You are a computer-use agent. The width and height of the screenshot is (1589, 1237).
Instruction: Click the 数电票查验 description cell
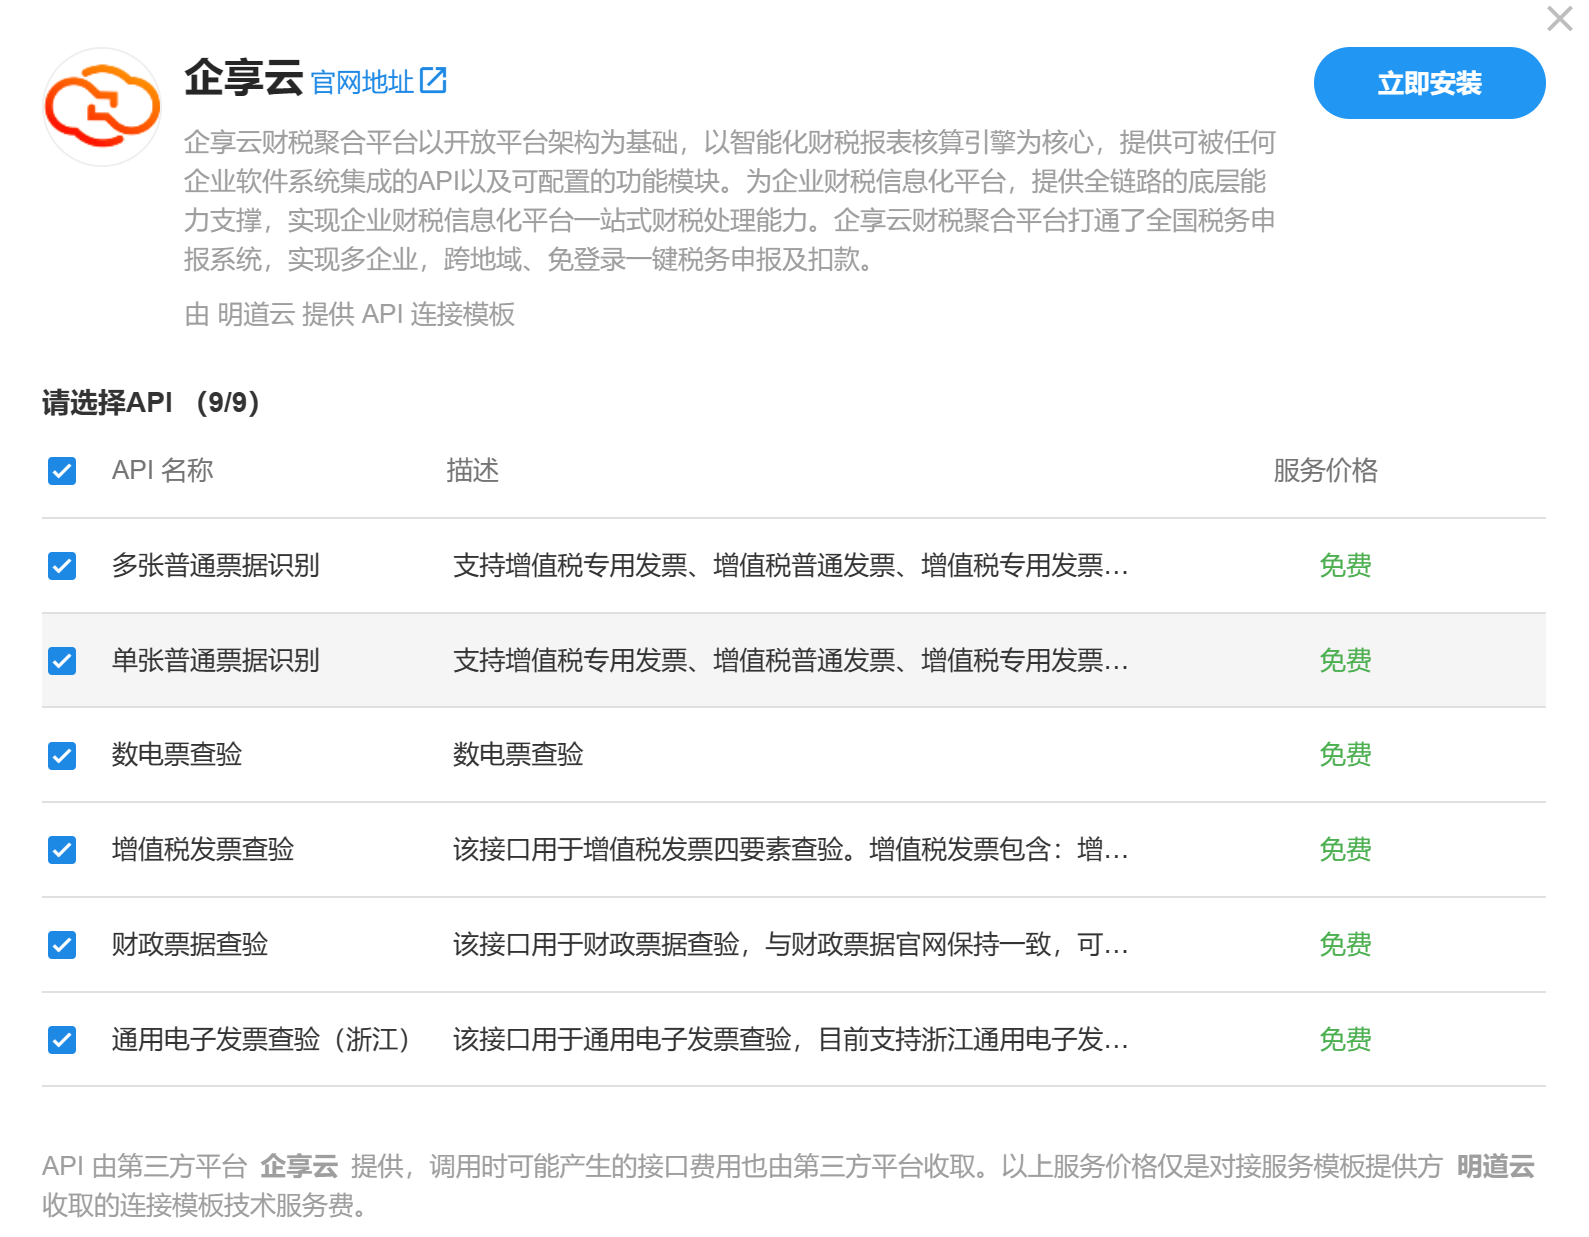518,755
